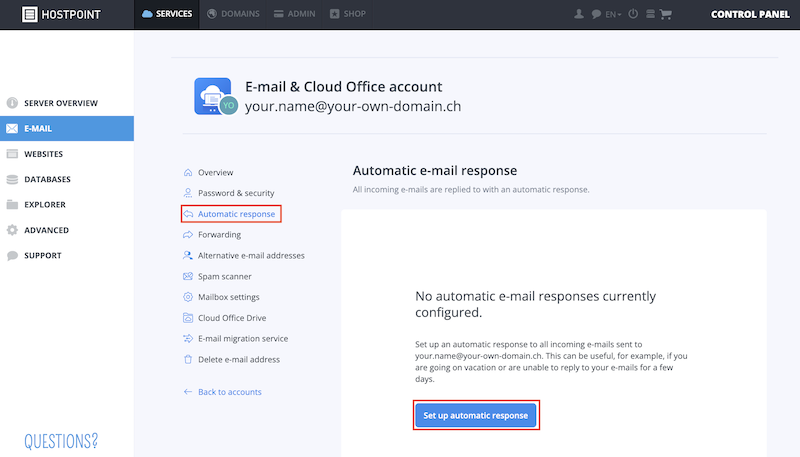Open Support in the sidebar
Viewport: 800px width, 457px height.
[67, 256]
